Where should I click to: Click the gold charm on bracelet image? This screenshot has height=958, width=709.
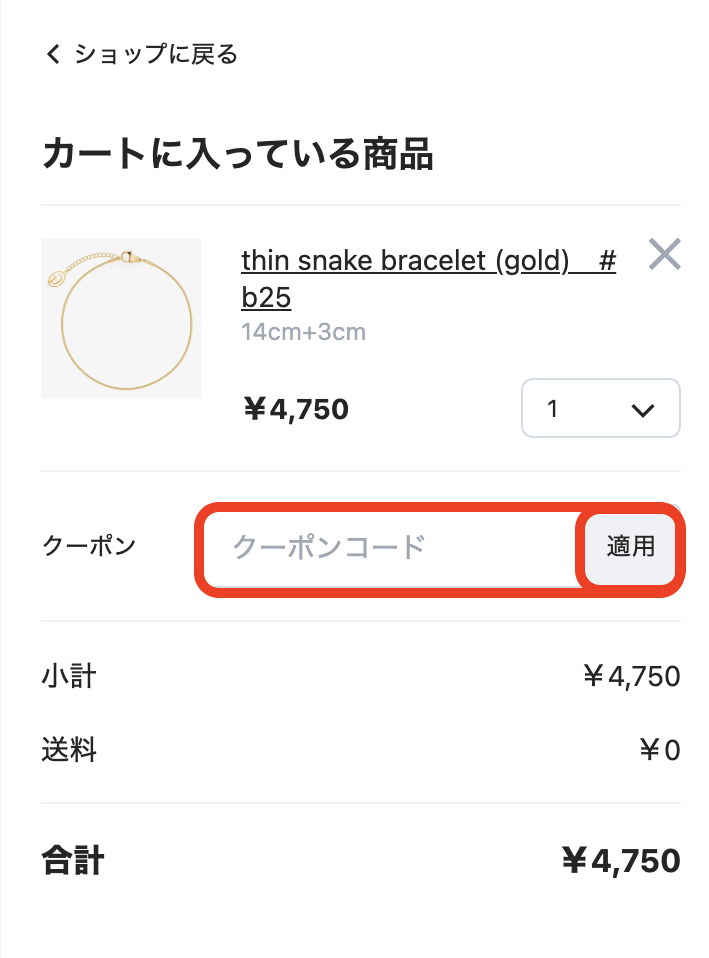pos(58,277)
